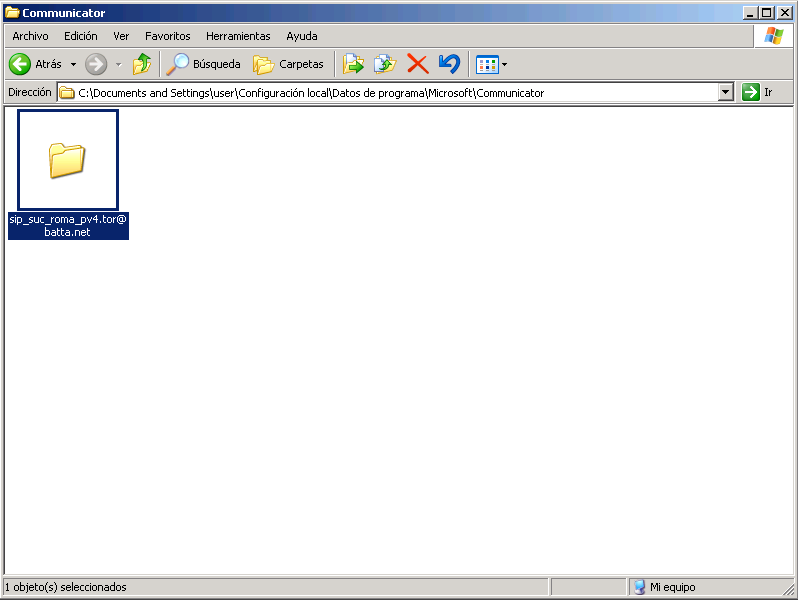Screen dimensions: 798x600
Task: Click the sip_suc_roma_pv4.tor@batta.net folder name label
Action: 68,225
